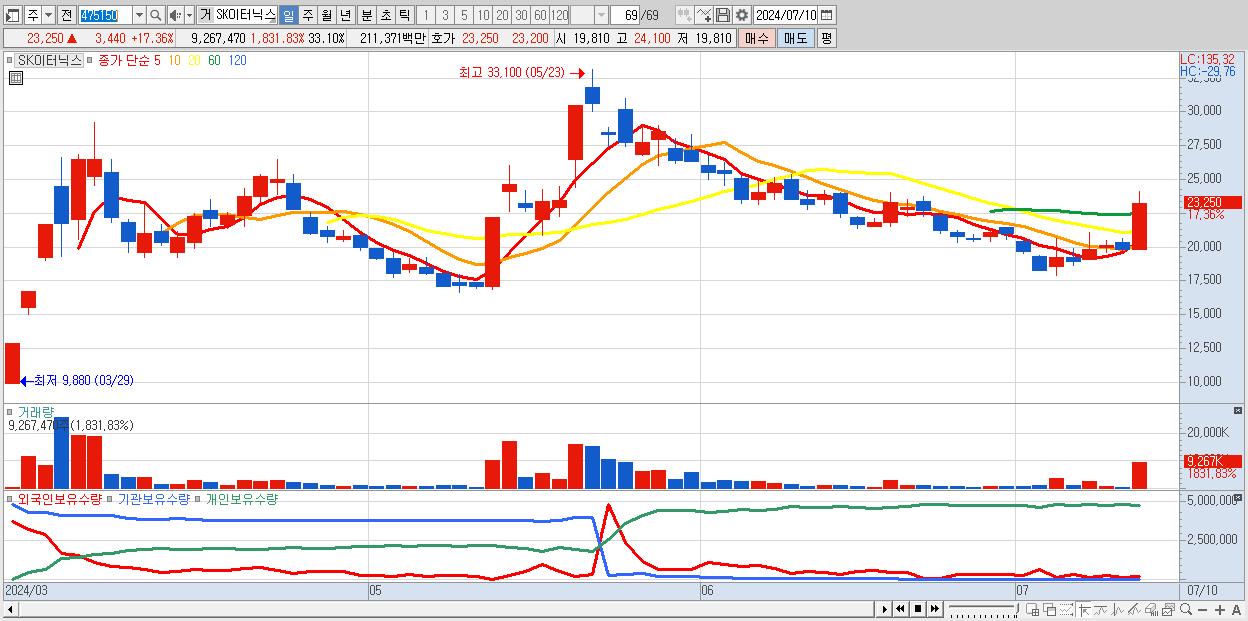This screenshot has height=621, width=1248.
Task: Select the 년 yearly period tab
Action: (345, 15)
